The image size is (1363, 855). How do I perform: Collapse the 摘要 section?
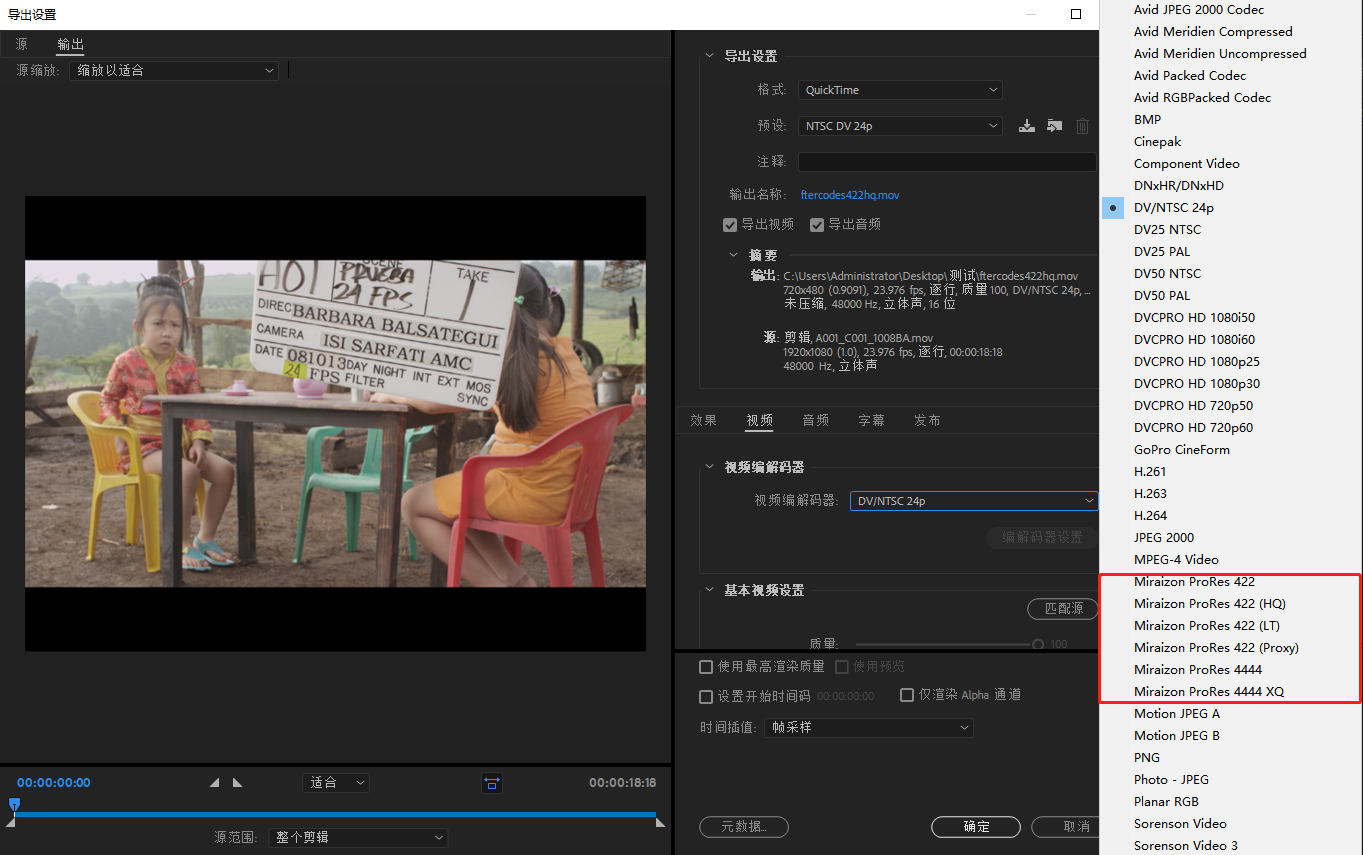(x=733, y=255)
